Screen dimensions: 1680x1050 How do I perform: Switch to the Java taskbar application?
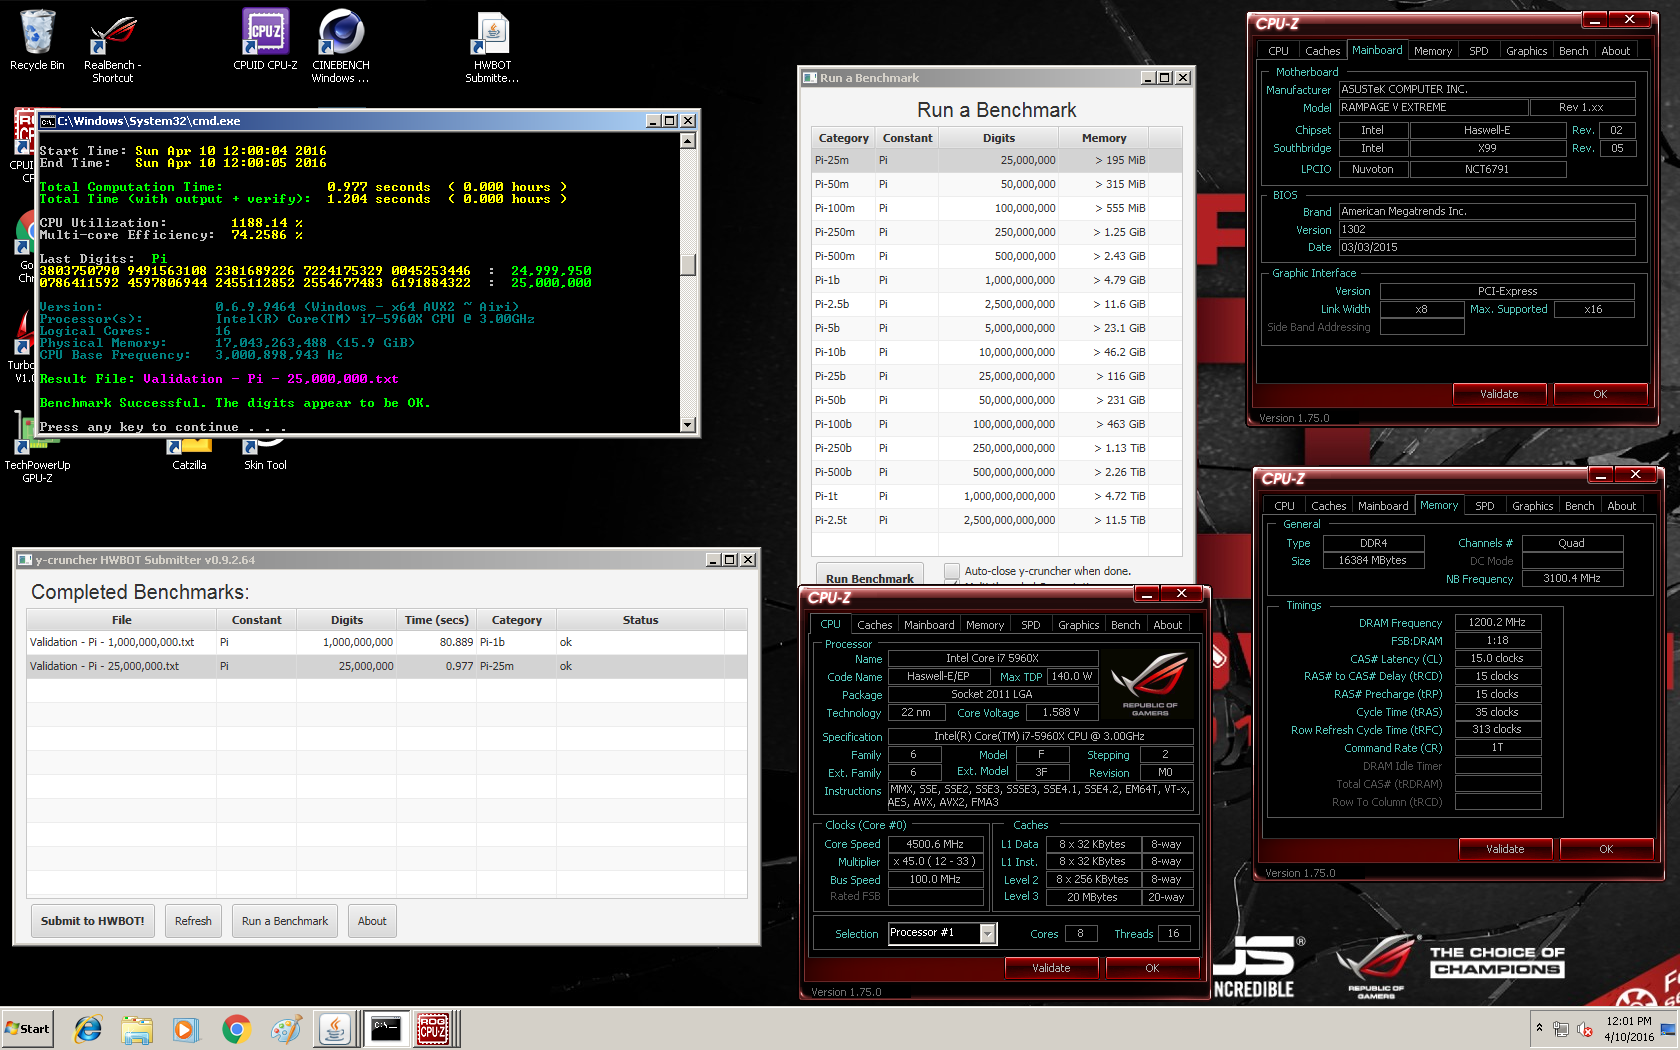click(x=335, y=1029)
